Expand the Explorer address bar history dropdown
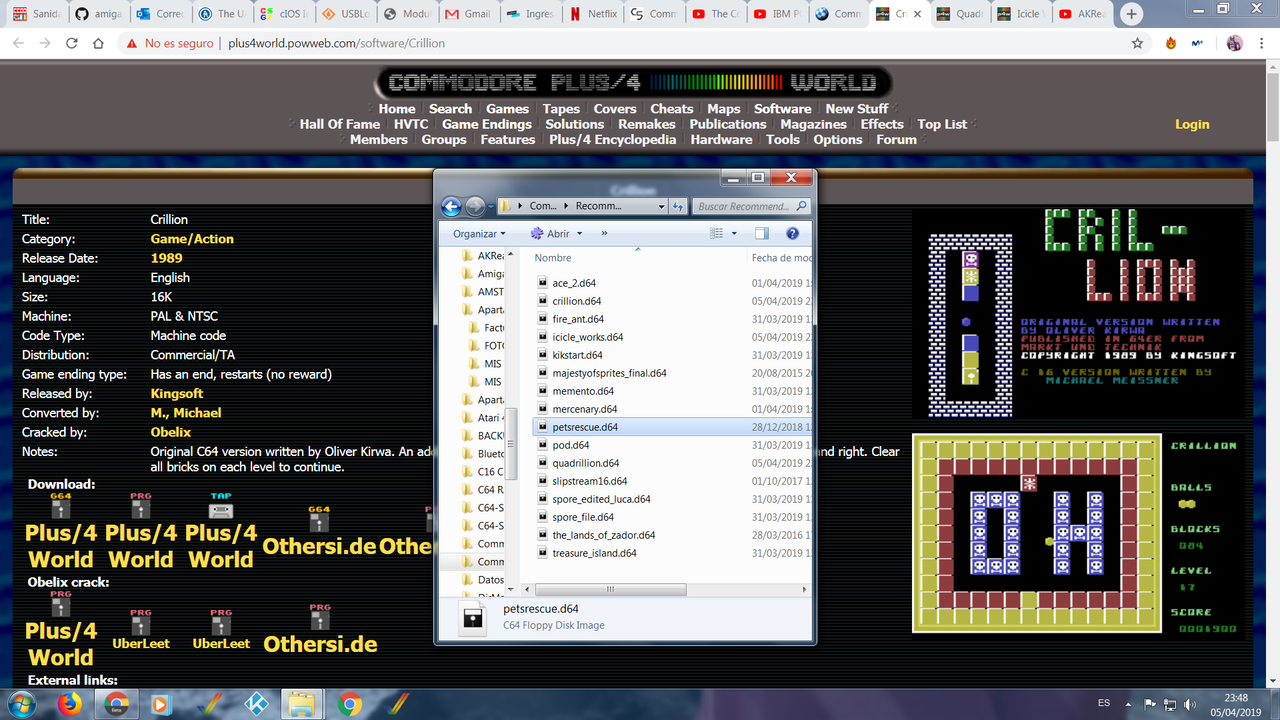The width and height of the screenshot is (1280, 720). coord(661,206)
